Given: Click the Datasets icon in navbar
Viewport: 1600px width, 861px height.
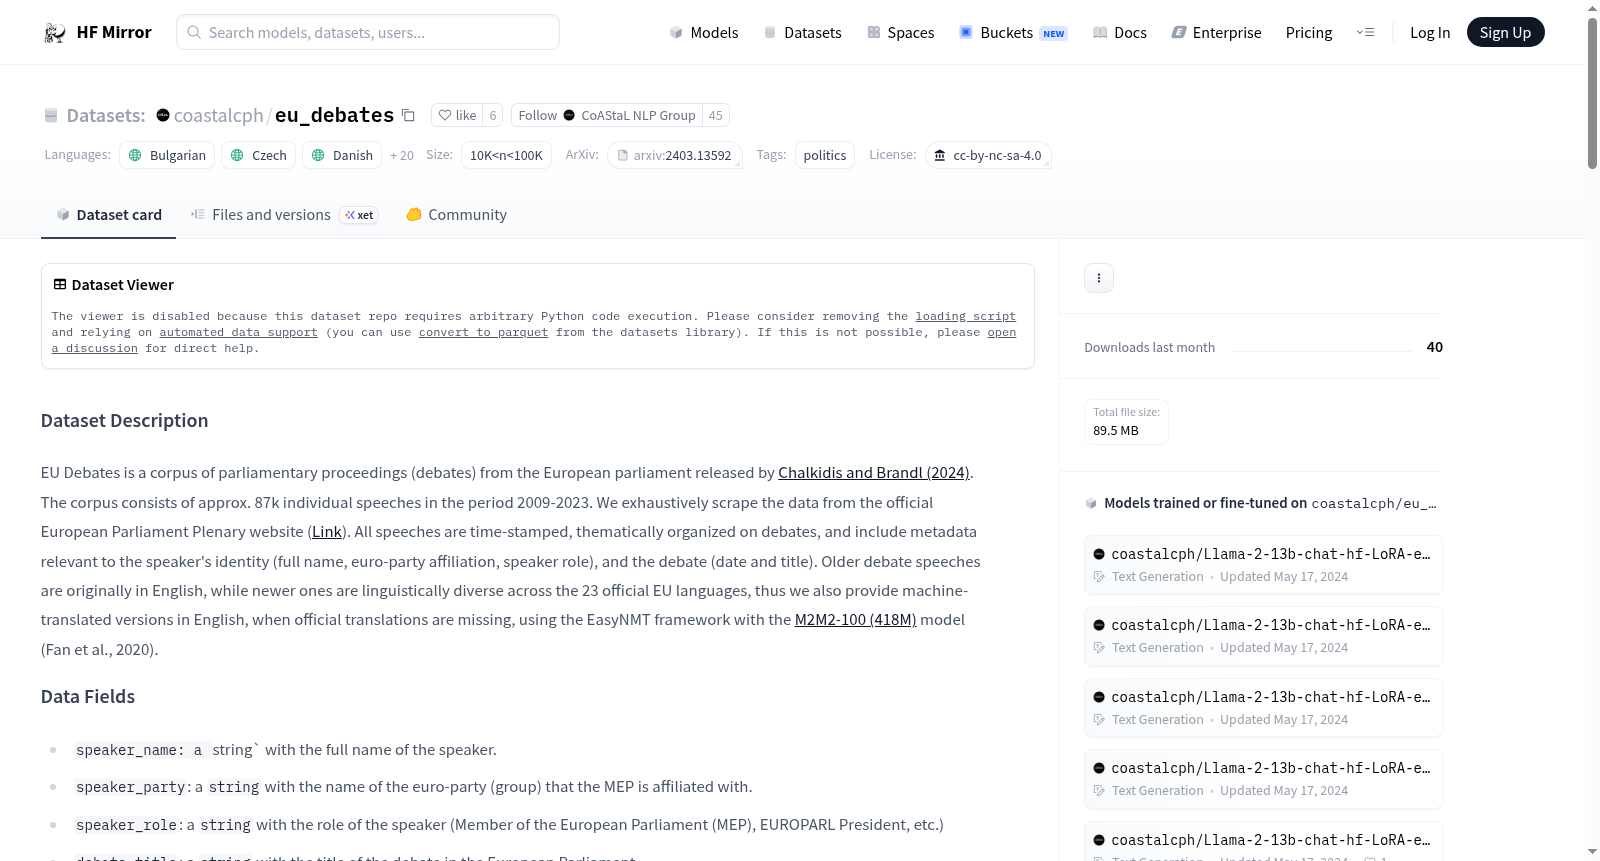Looking at the screenshot, I should coord(770,33).
